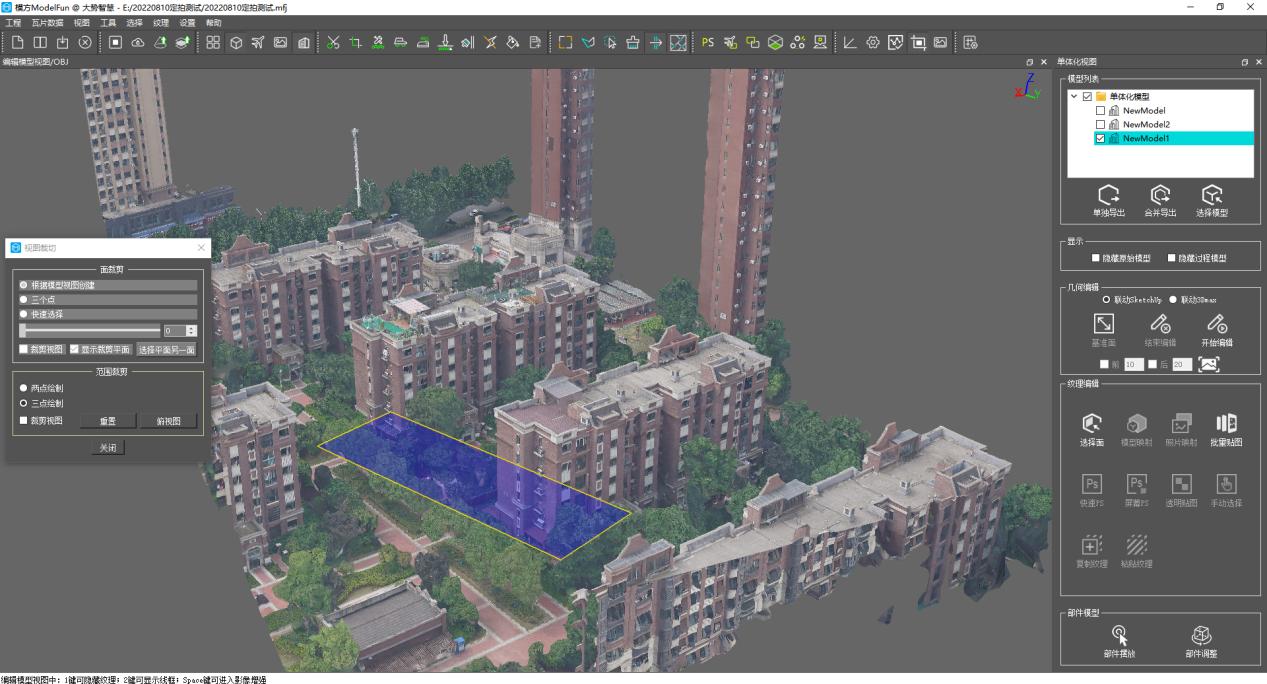Screen dimensions: 1267x684
Task: Click the scissors cut tool in toolbar
Action: [x=333, y=42]
